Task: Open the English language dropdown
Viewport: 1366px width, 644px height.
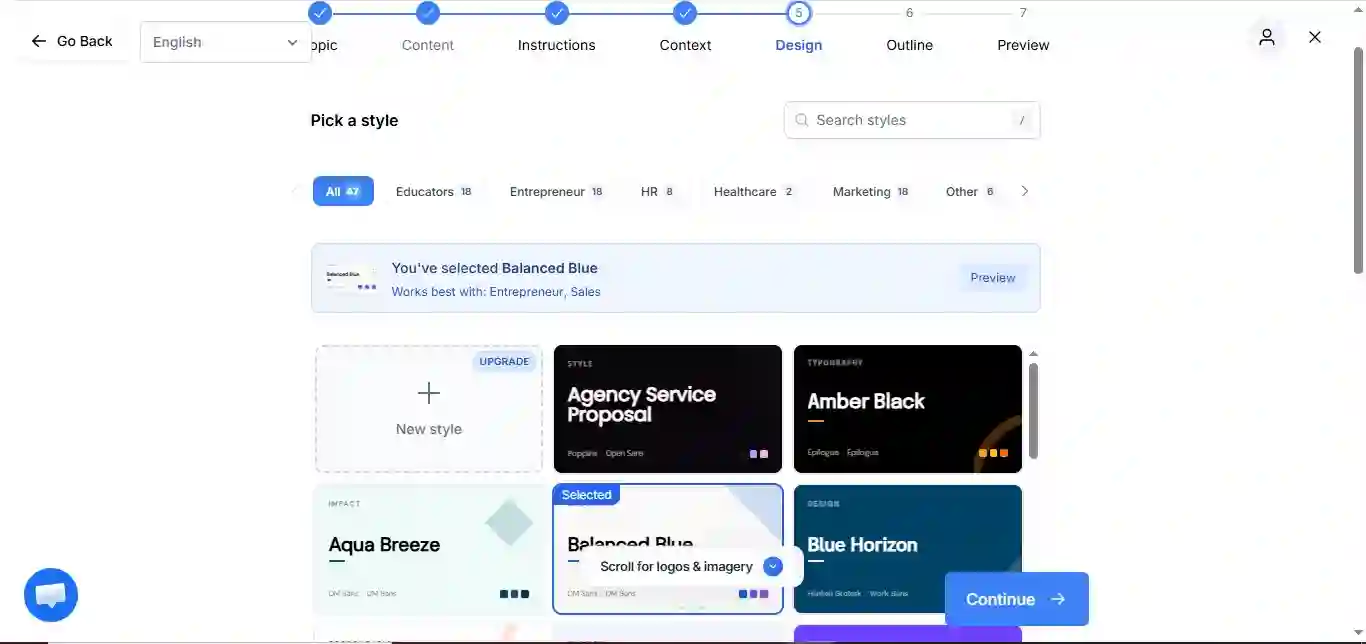Action: pyautogui.click(x=226, y=42)
